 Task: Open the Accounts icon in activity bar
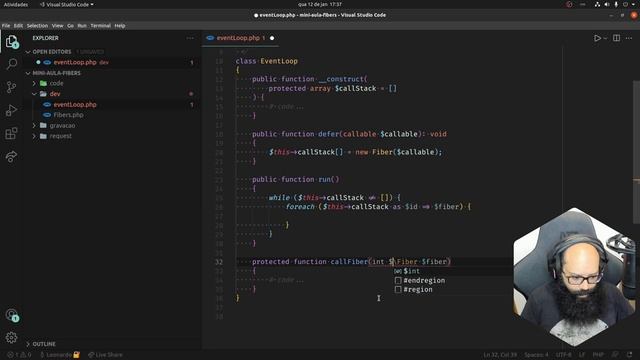(11, 315)
